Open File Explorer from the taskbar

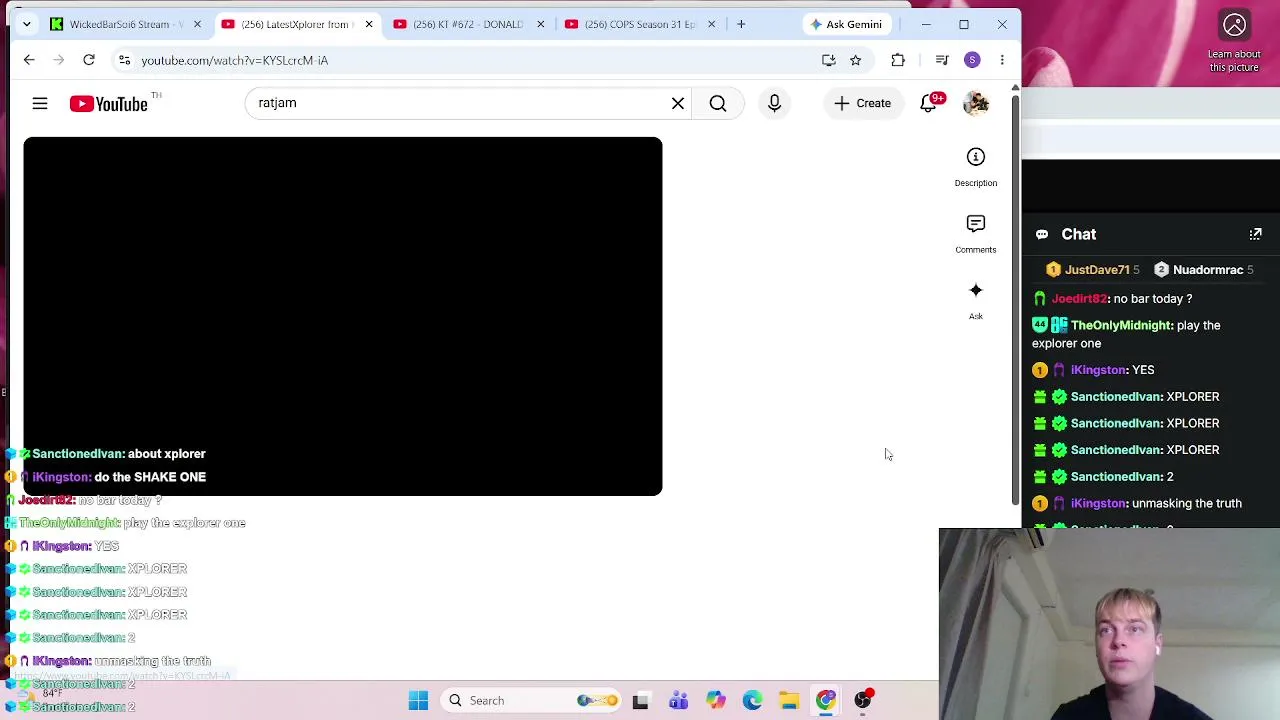coord(789,701)
